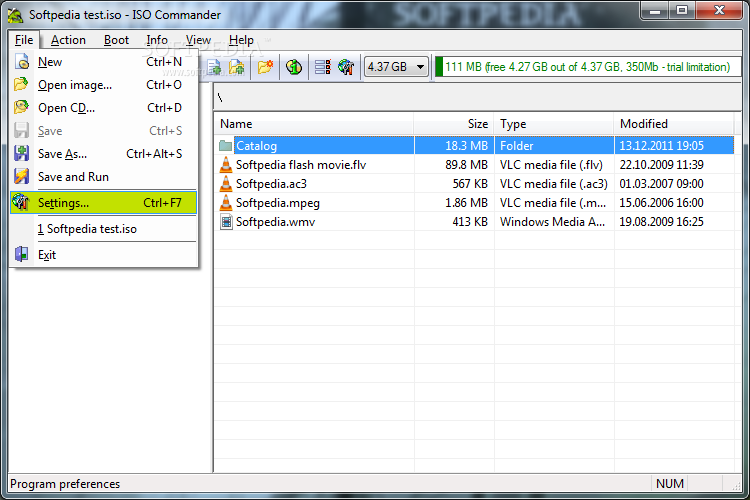Screen dimensions: 750x500
Task: Open the Boot menu
Action: 116,40
